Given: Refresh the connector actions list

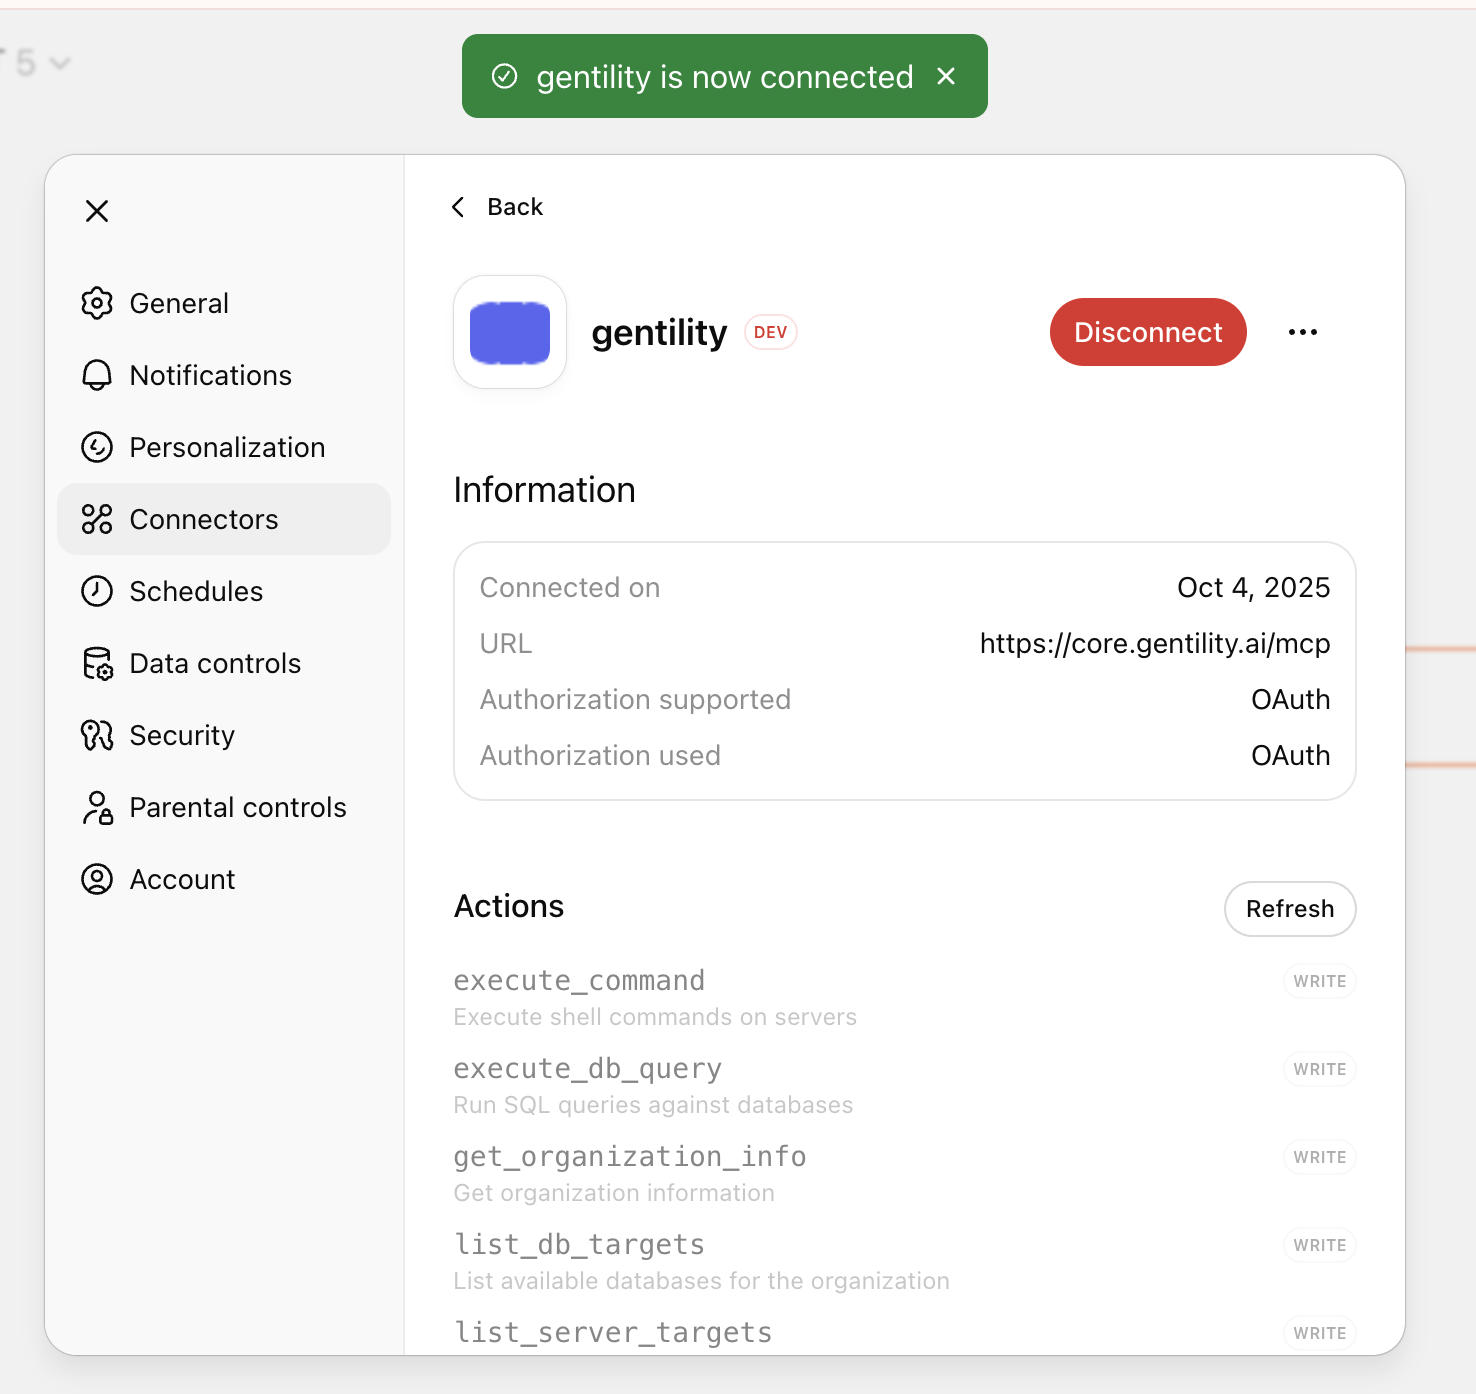Looking at the screenshot, I should coord(1289,908).
